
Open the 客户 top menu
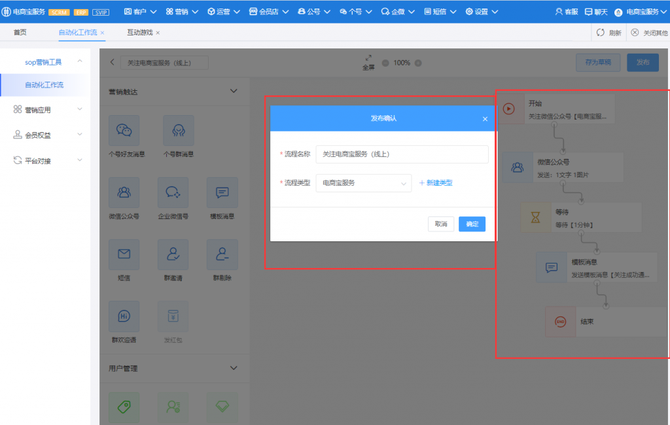click(140, 12)
